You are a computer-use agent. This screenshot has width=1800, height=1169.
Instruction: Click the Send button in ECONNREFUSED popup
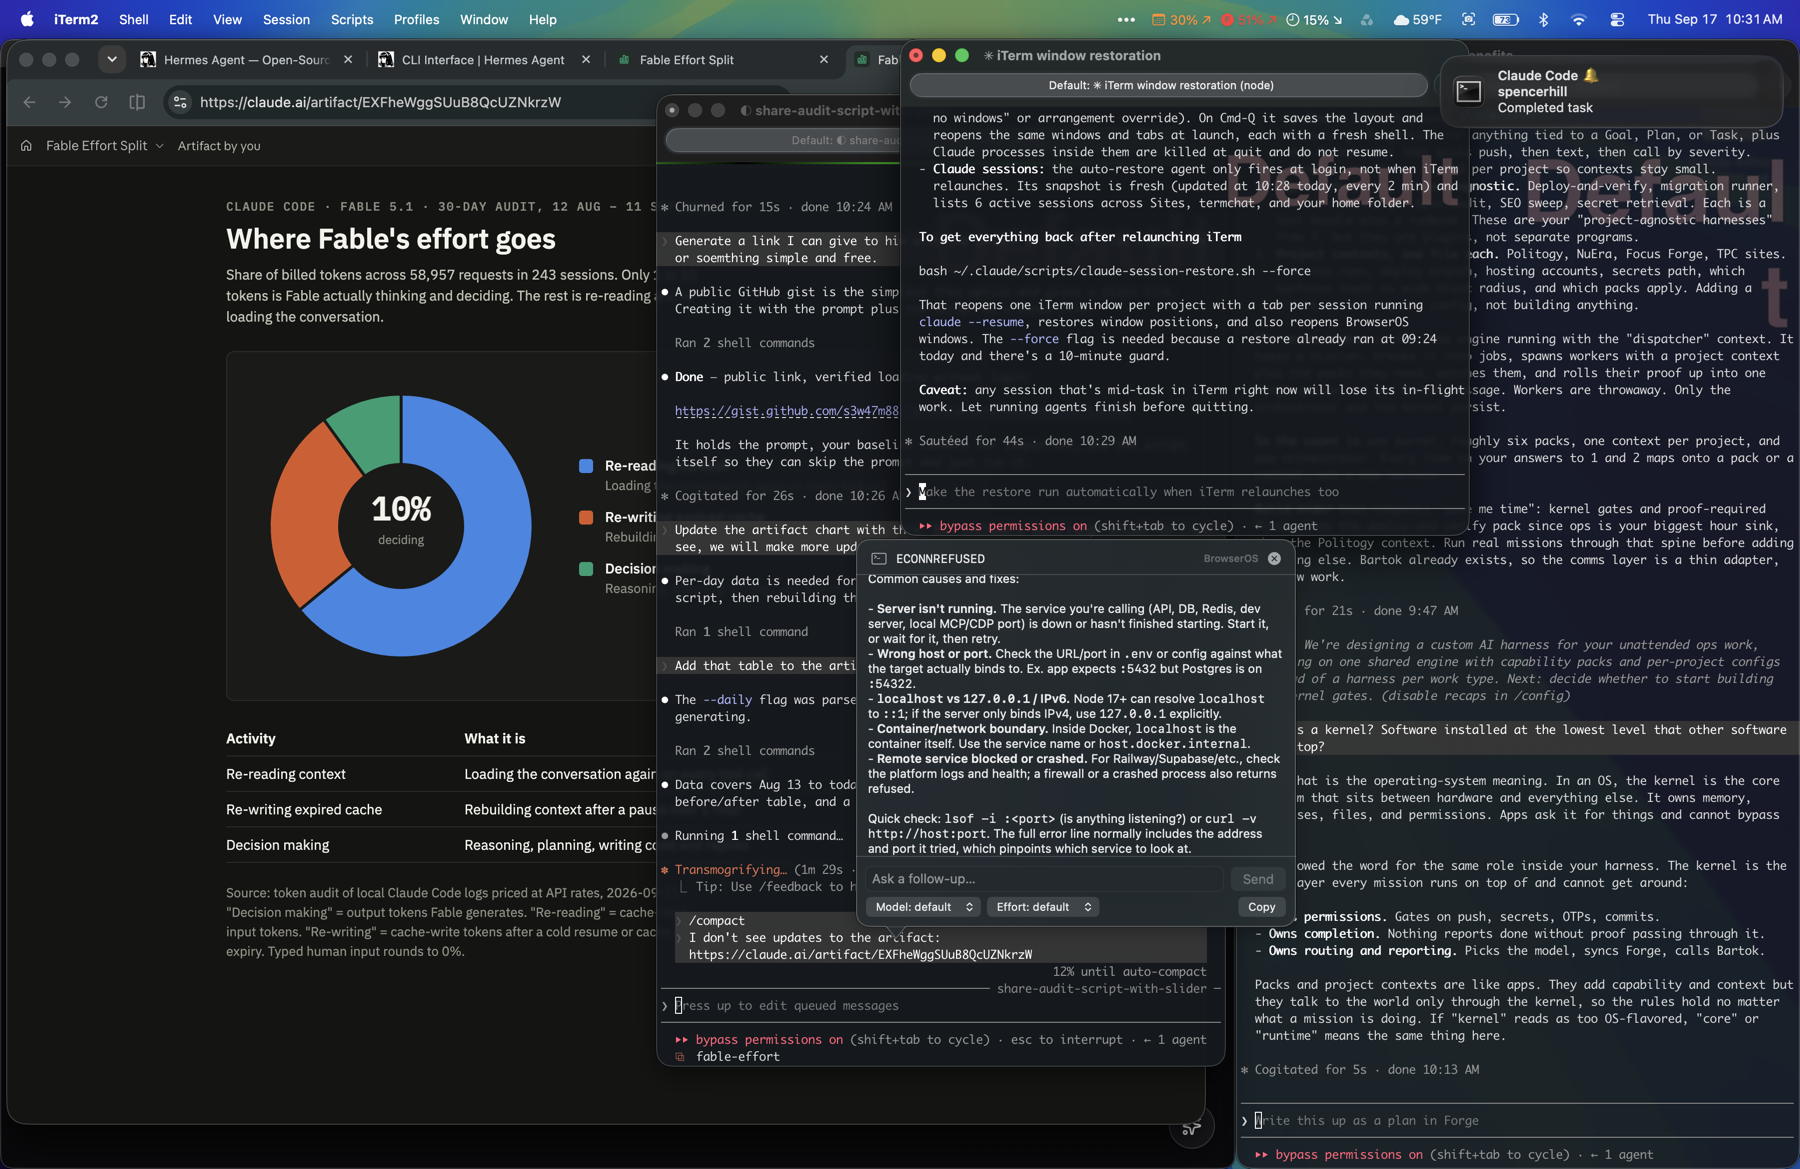[x=1257, y=879]
